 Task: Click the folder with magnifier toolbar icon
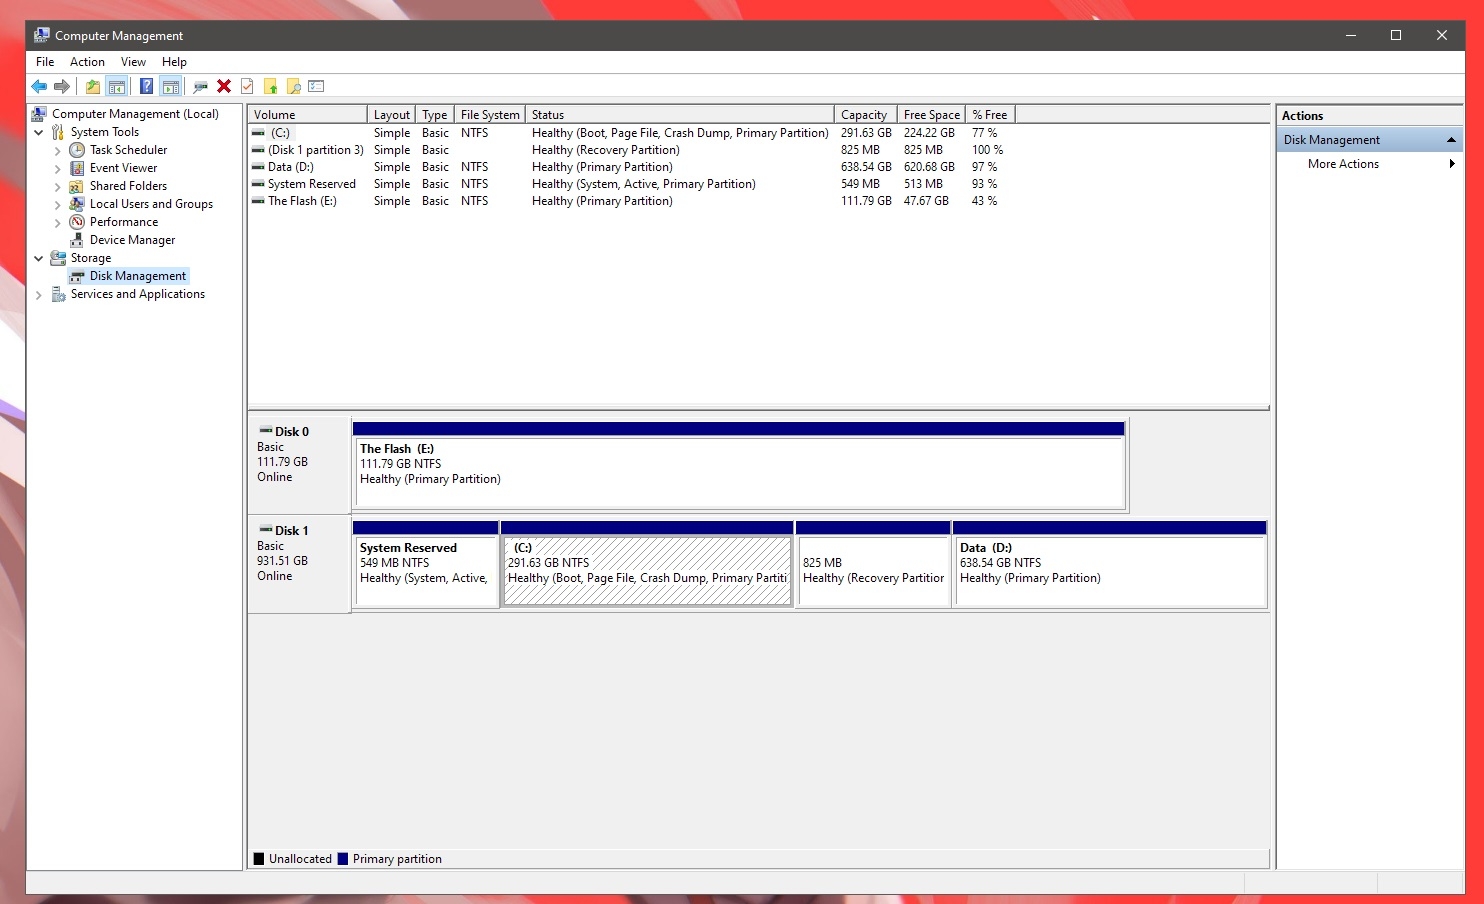click(x=293, y=86)
